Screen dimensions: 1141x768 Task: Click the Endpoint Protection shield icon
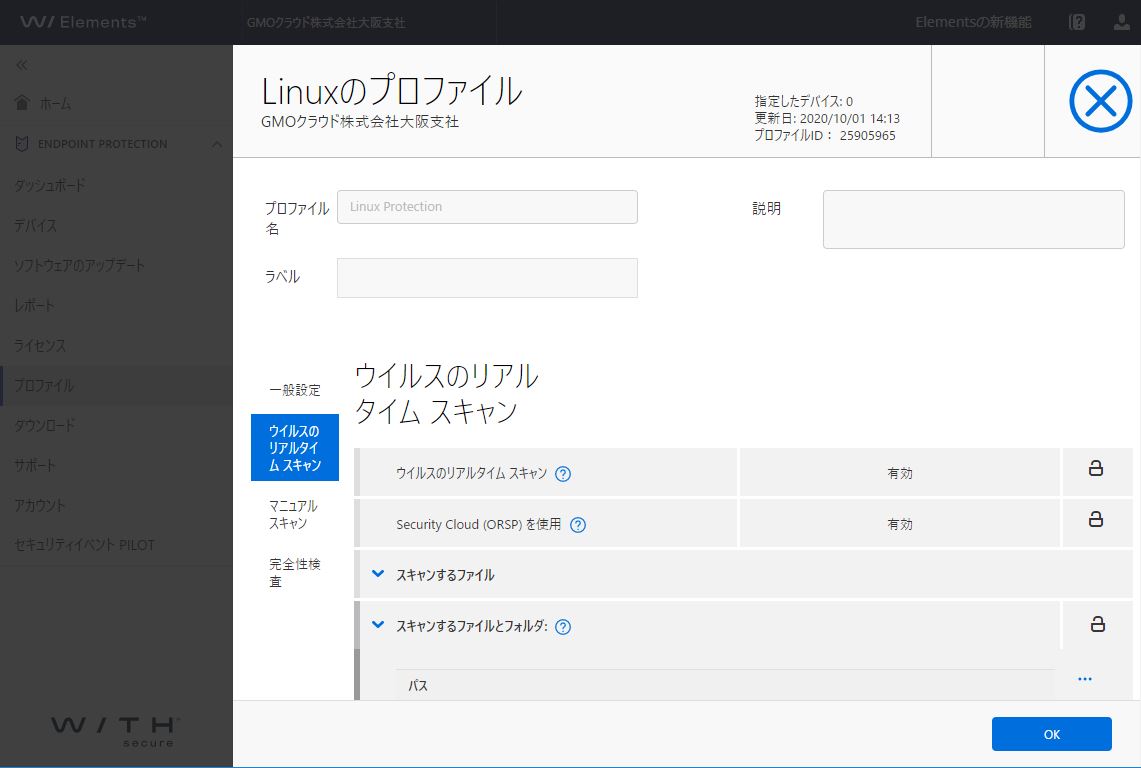tap(22, 143)
